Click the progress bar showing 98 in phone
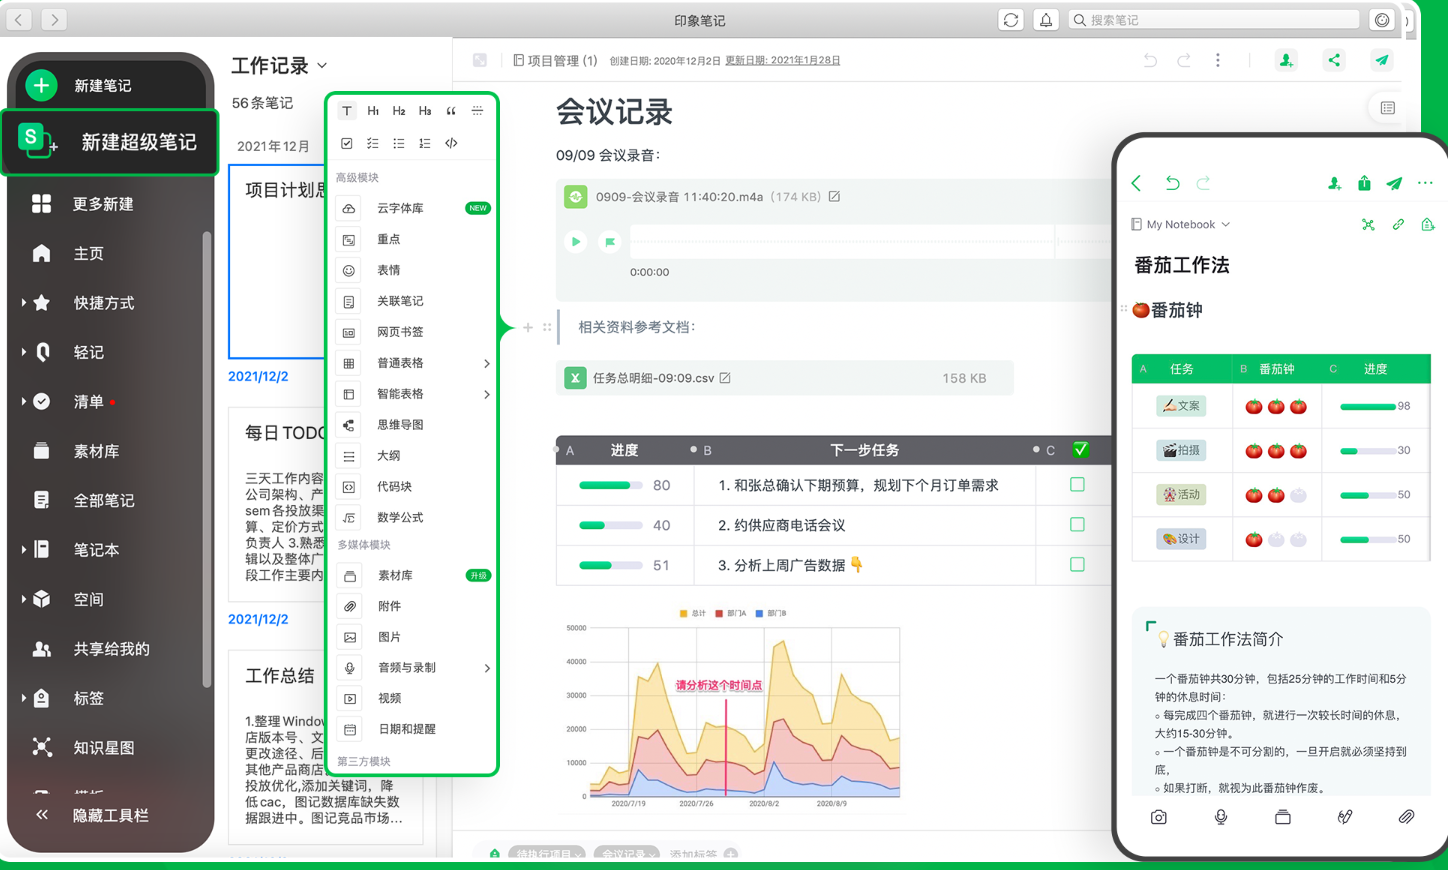This screenshot has width=1448, height=870. (x=1367, y=407)
